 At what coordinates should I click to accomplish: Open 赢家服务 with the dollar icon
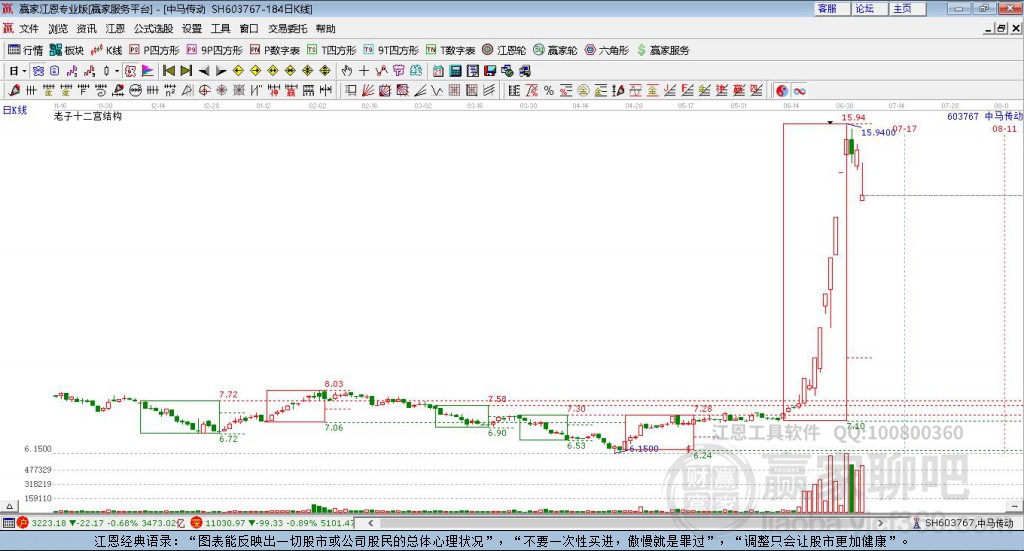(x=663, y=50)
